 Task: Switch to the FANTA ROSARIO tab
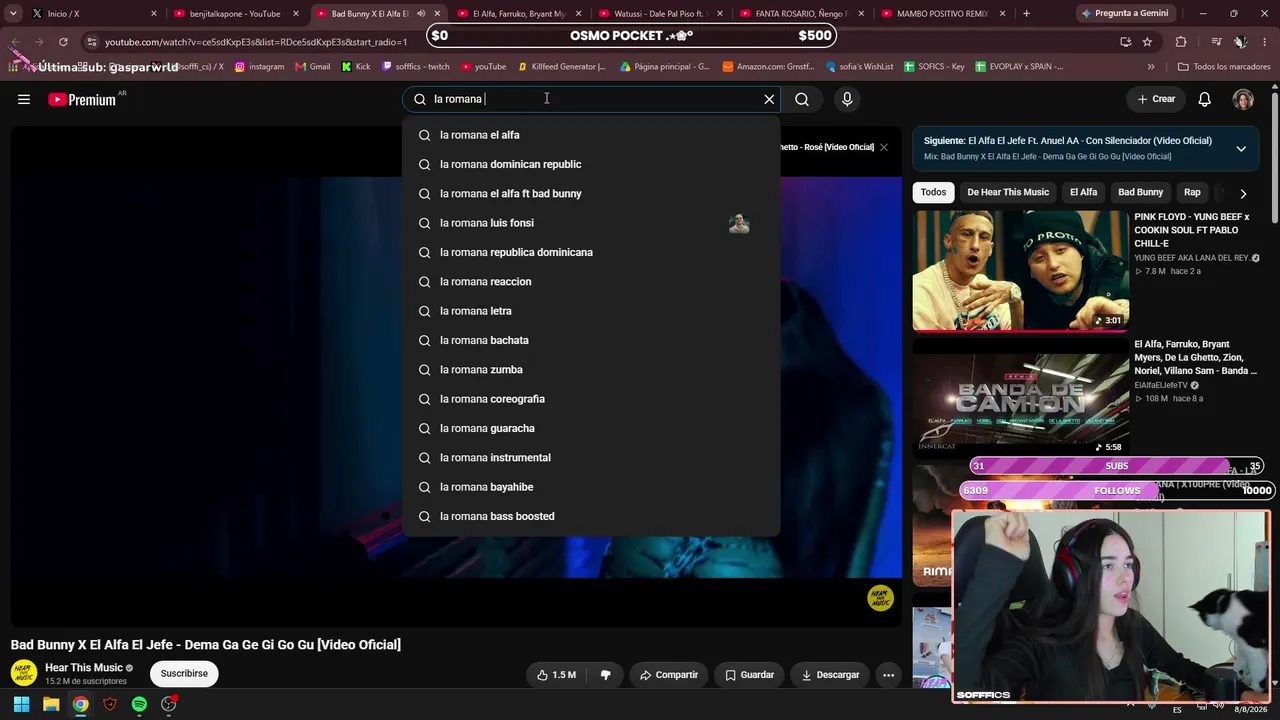(800, 14)
